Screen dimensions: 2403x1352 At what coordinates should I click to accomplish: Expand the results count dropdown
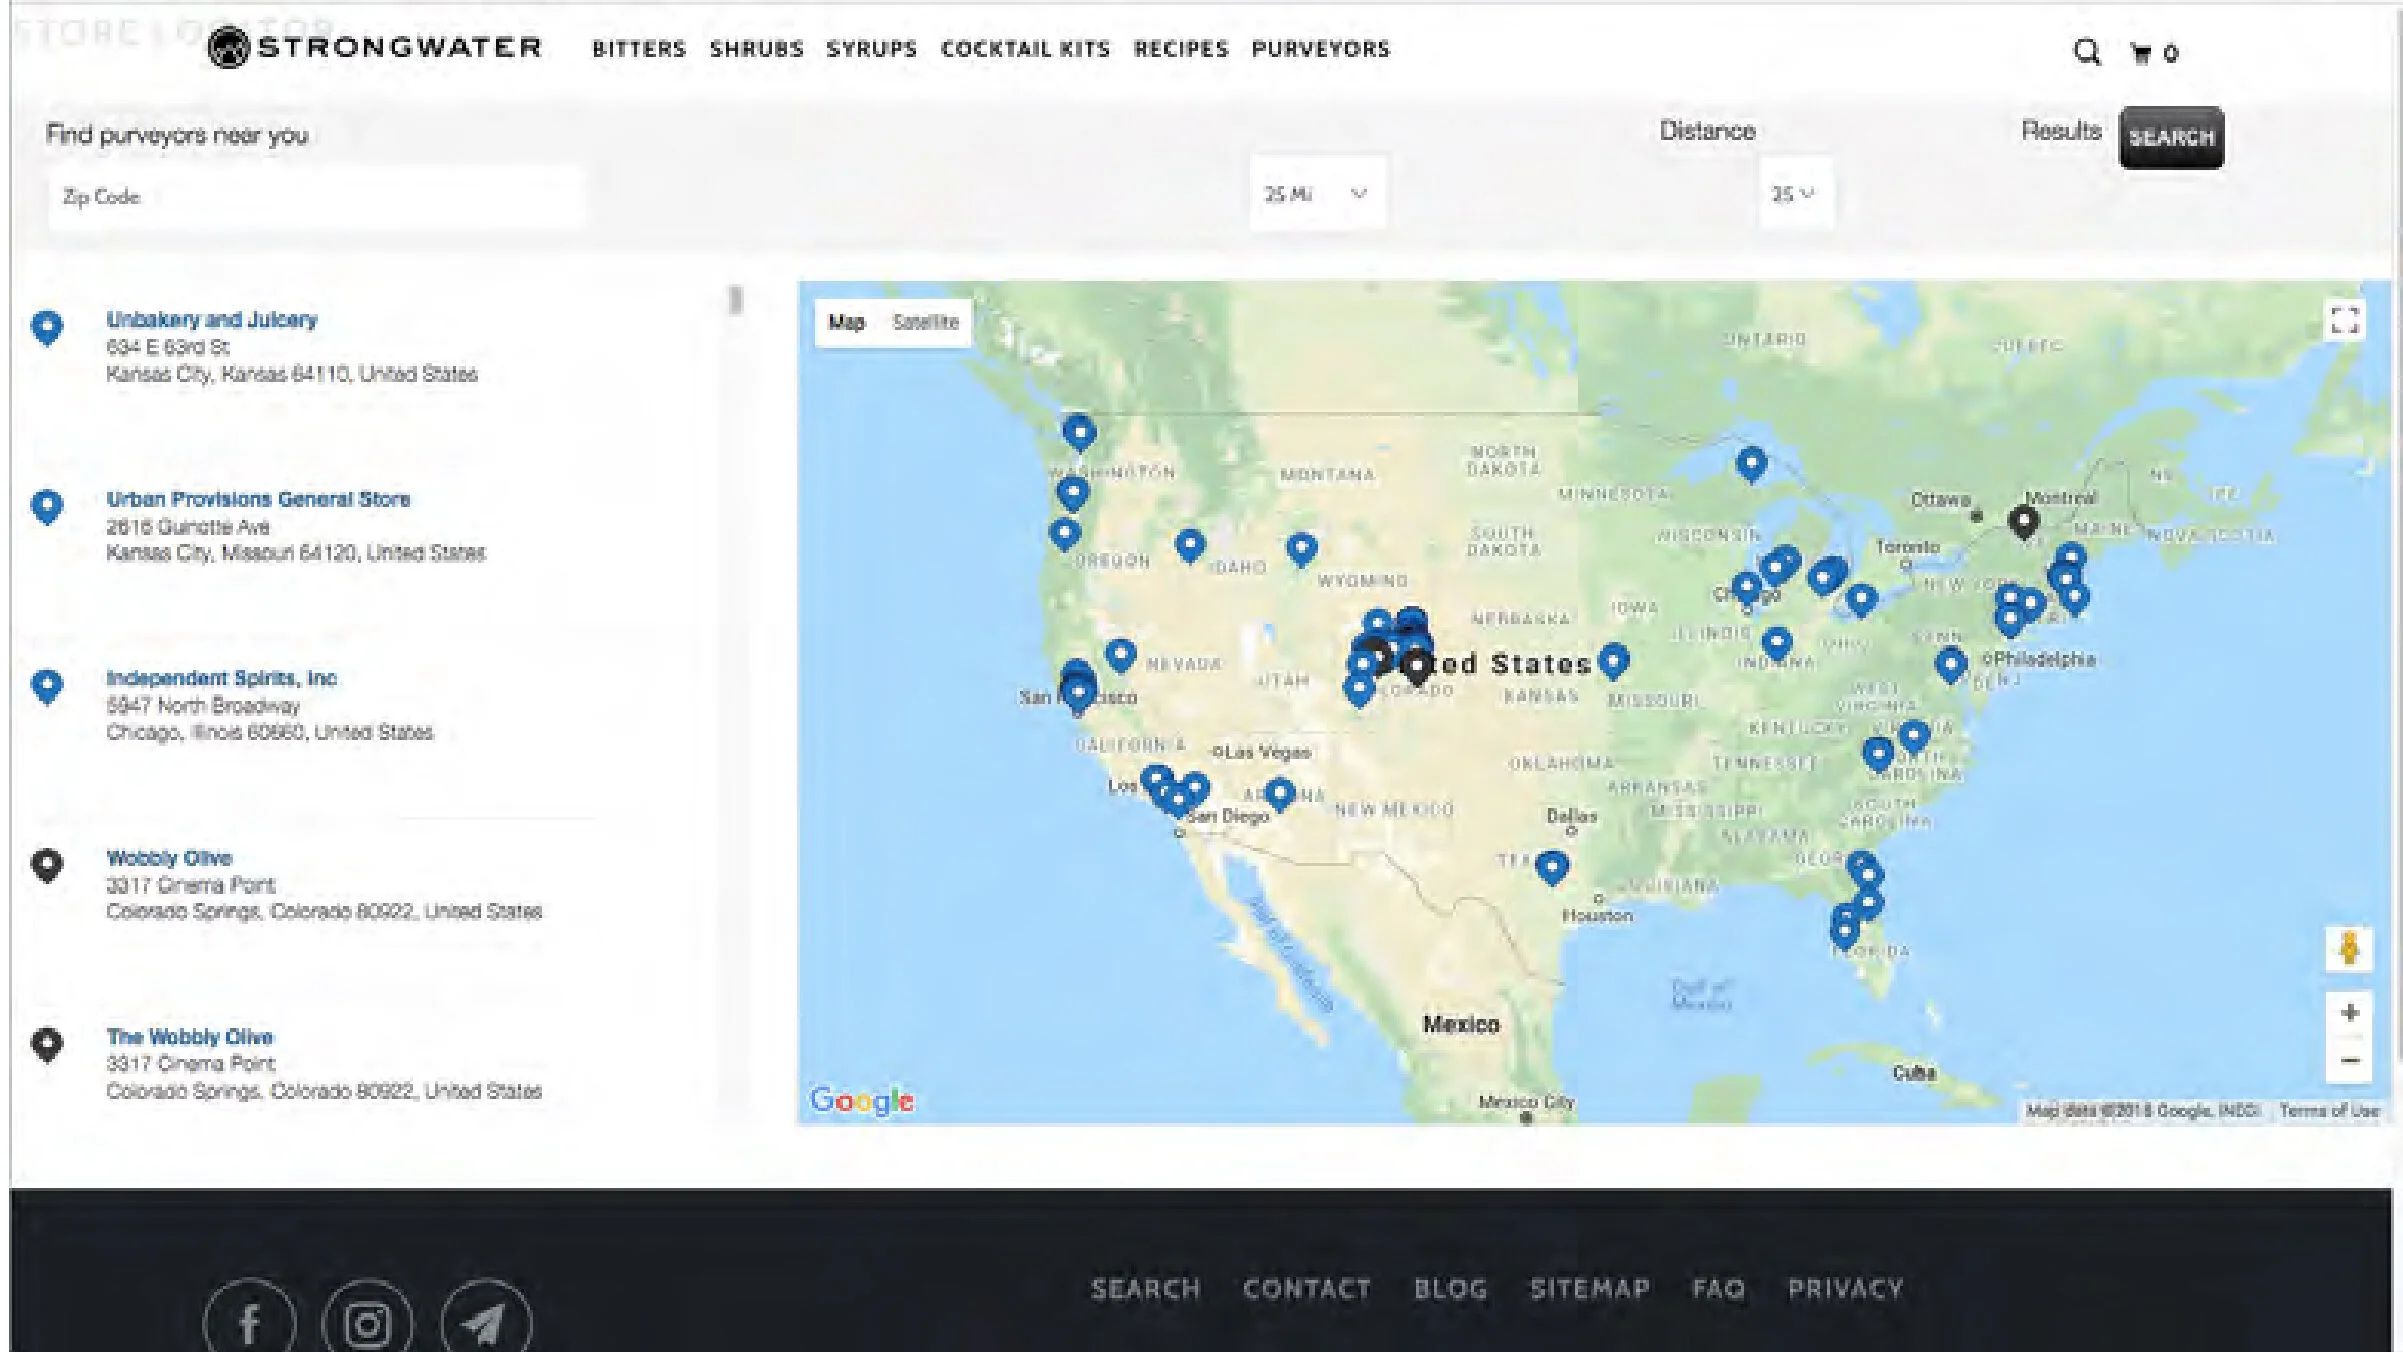pyautogui.click(x=1794, y=194)
